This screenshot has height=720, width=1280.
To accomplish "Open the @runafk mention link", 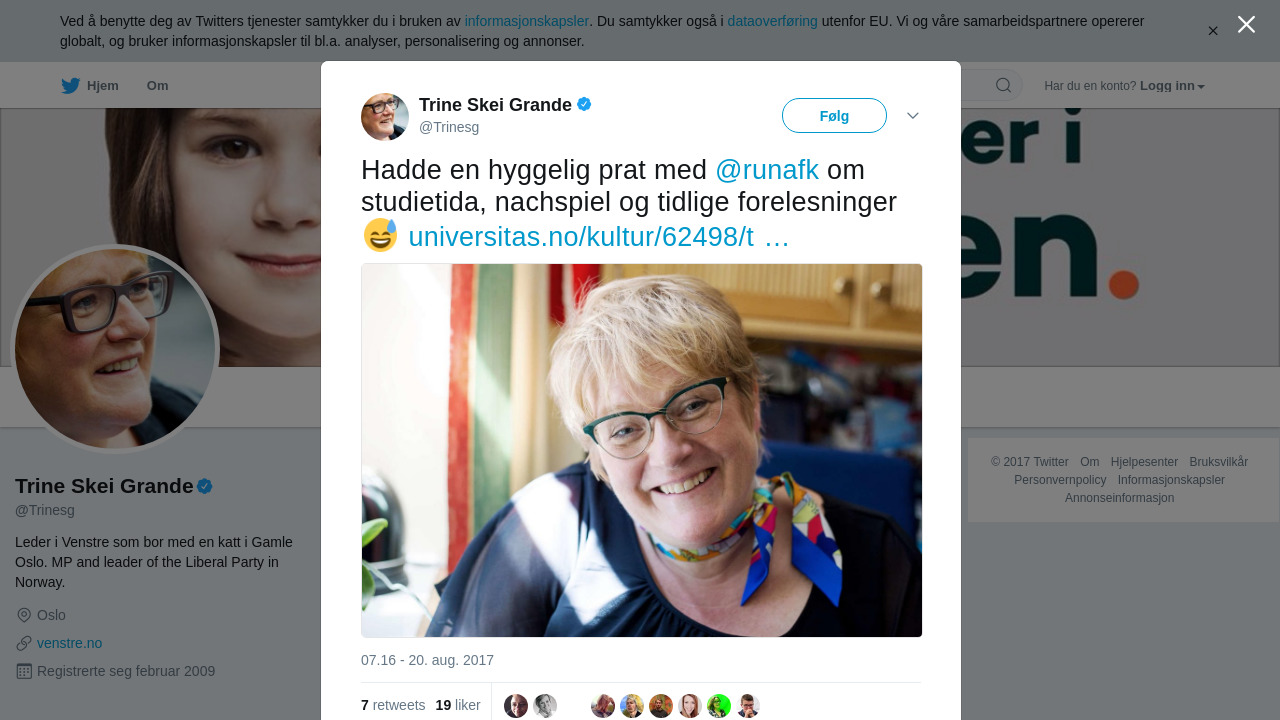I will (767, 170).
